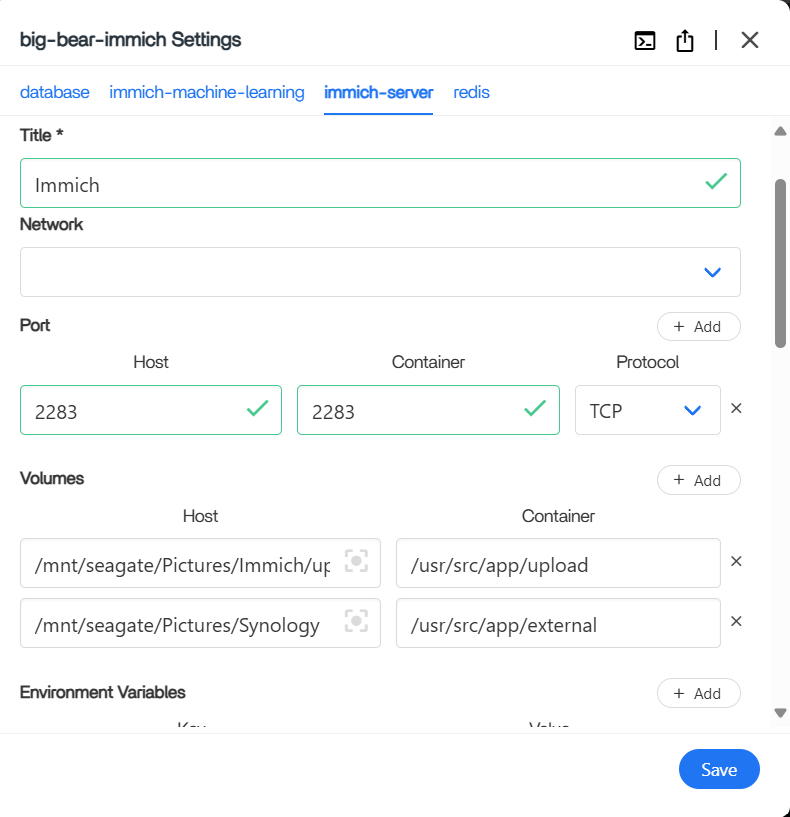This screenshot has height=817, width=790.
Task: Click the scrollbar up arrow
Action: (x=780, y=131)
